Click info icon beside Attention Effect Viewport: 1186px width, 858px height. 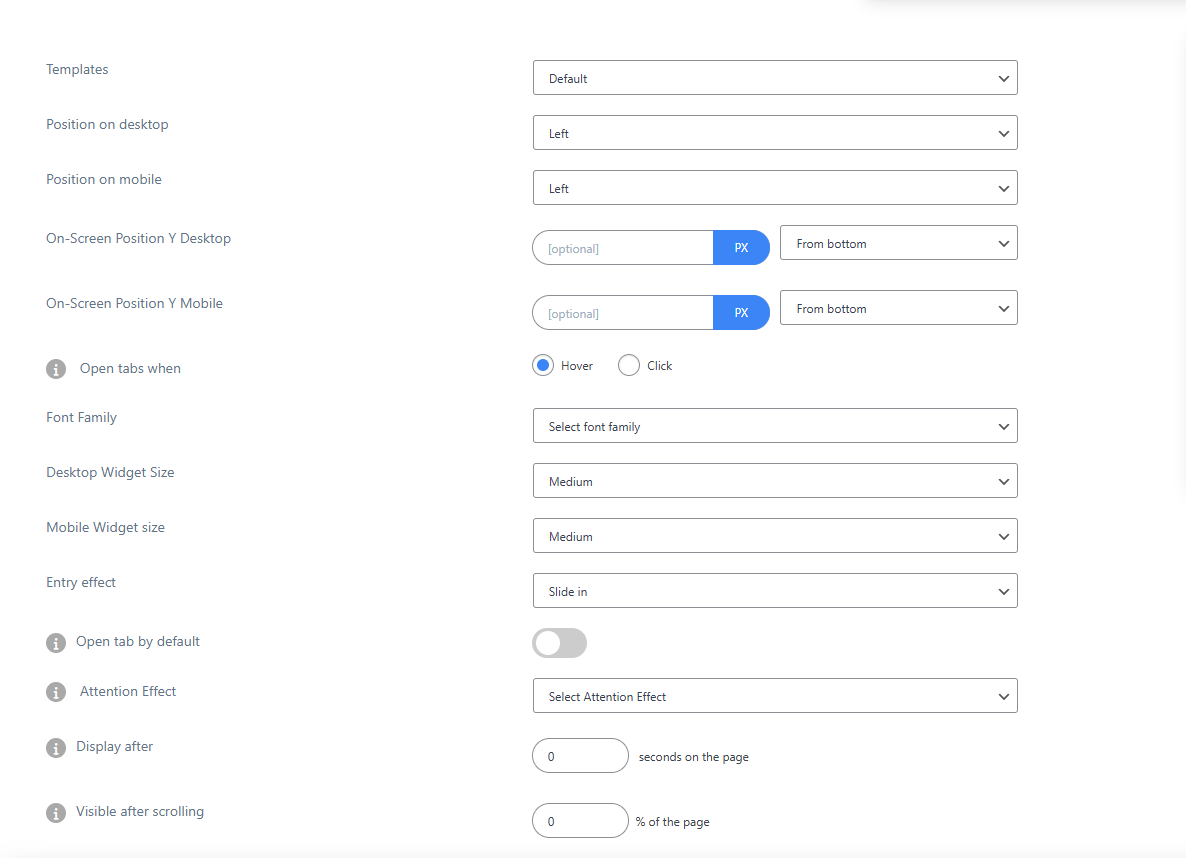point(56,692)
